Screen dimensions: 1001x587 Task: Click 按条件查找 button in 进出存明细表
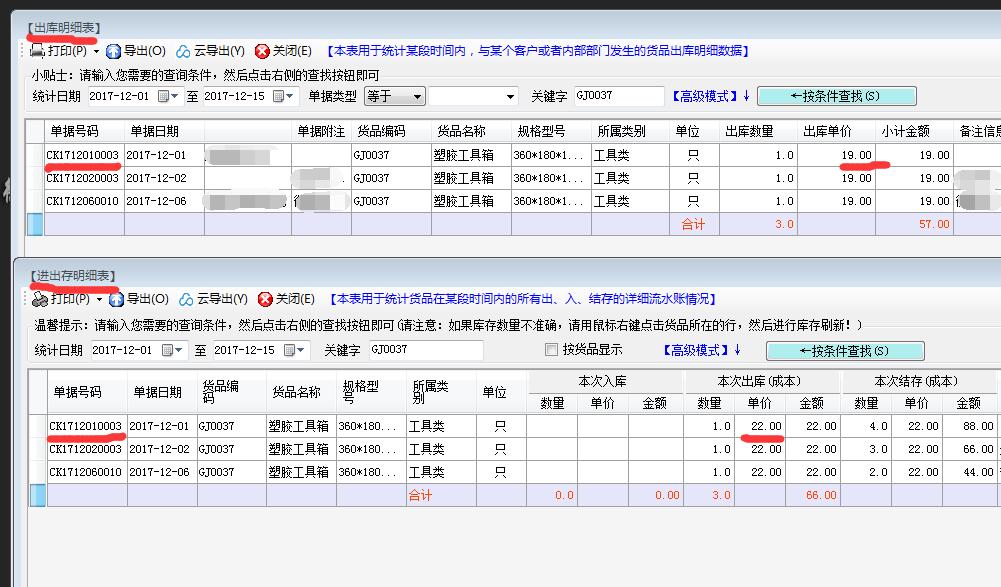845,351
